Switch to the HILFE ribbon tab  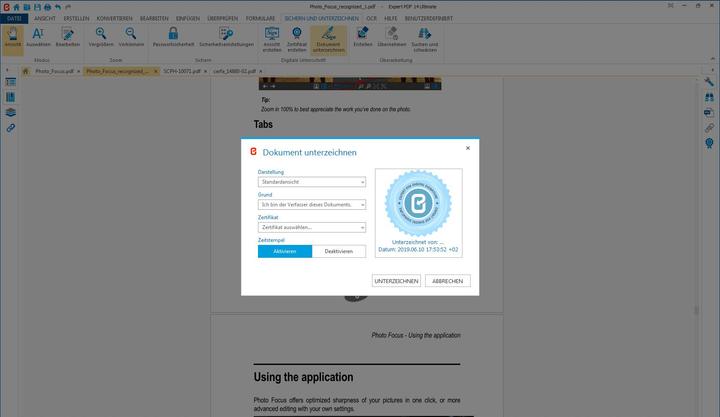coord(390,18)
